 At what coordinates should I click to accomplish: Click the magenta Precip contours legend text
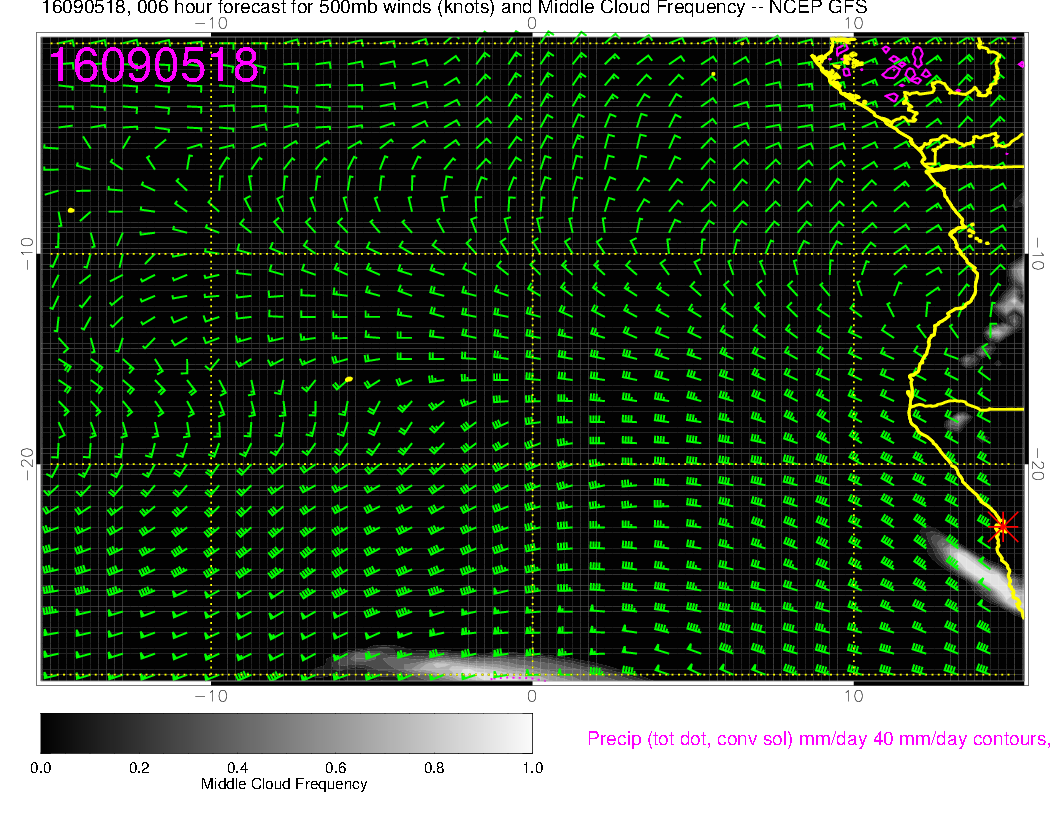[816, 739]
